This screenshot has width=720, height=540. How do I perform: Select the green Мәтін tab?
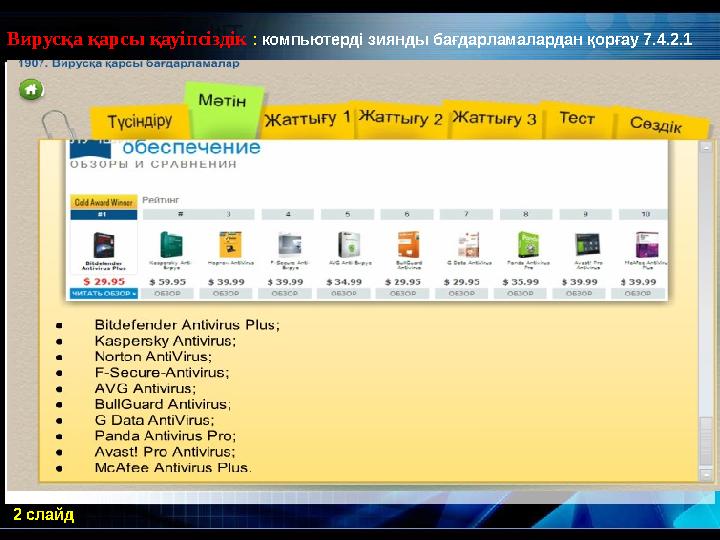(223, 109)
